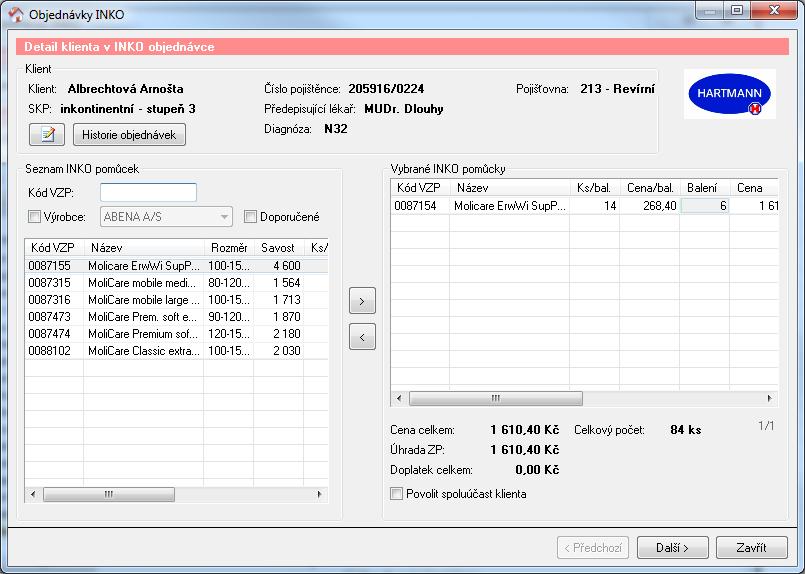Screen dimensions: 805x574
Task: Click the Hartmann logo image
Action: [730, 94]
